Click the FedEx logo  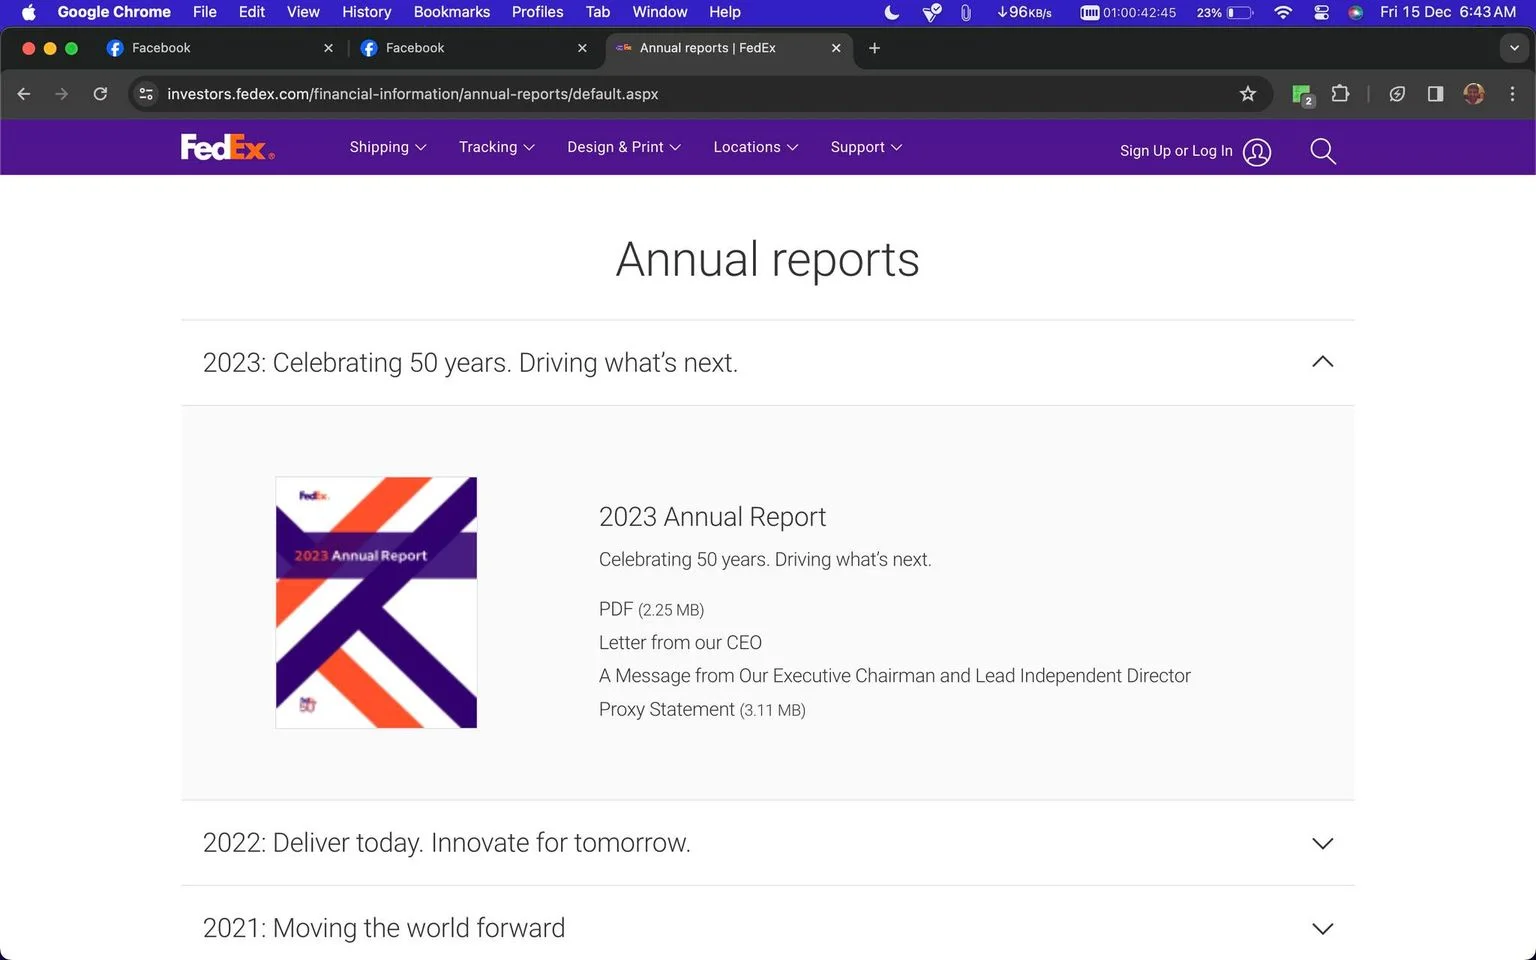[x=227, y=147]
